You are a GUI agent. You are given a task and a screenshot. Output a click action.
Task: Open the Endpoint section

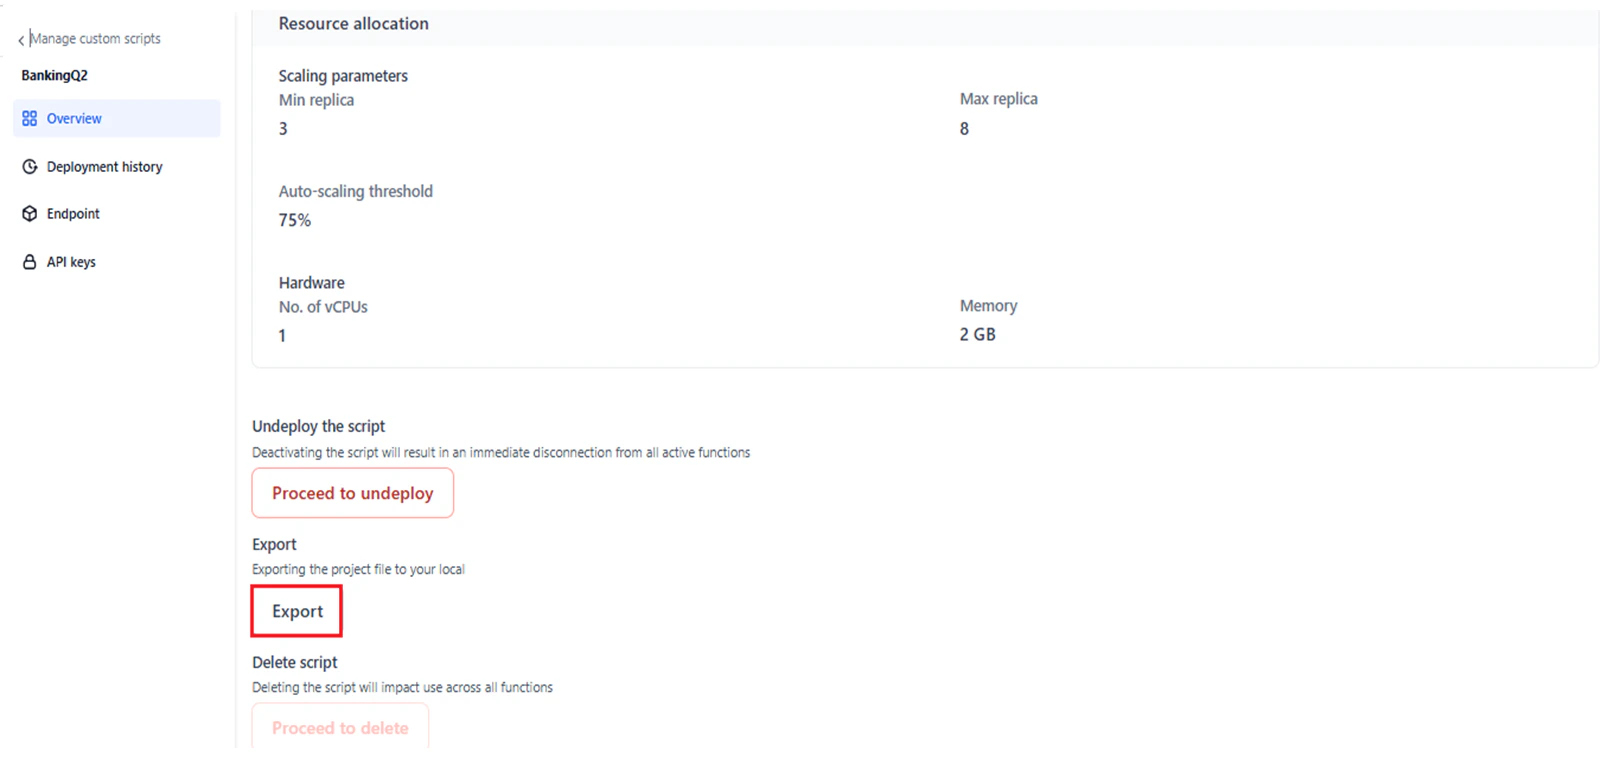coord(72,213)
